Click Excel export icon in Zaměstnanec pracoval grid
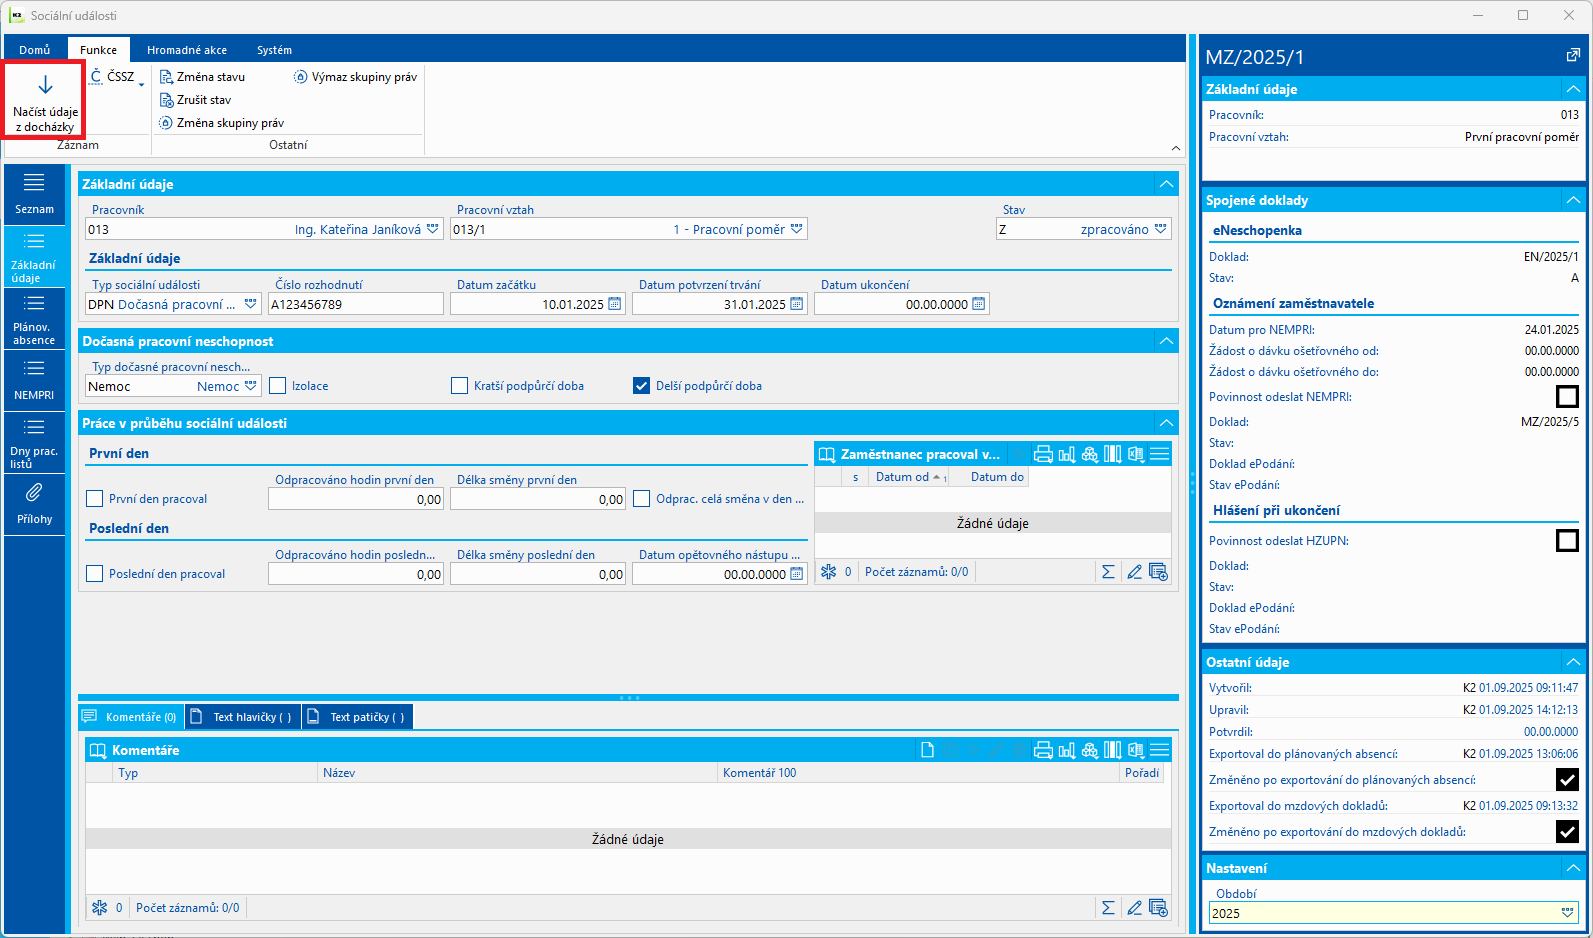Image resolution: width=1593 pixels, height=938 pixels. point(1136,454)
